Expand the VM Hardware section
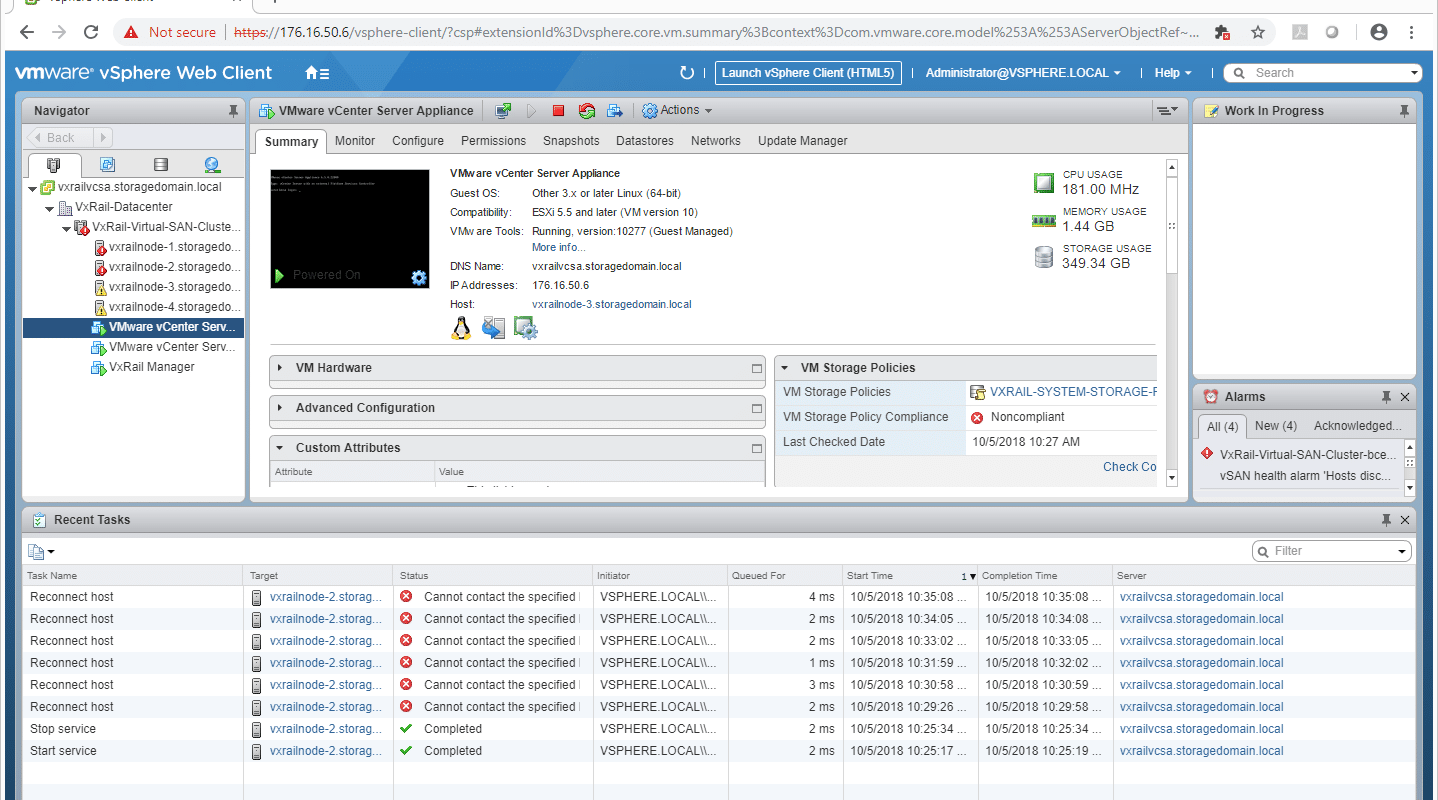 (281, 368)
